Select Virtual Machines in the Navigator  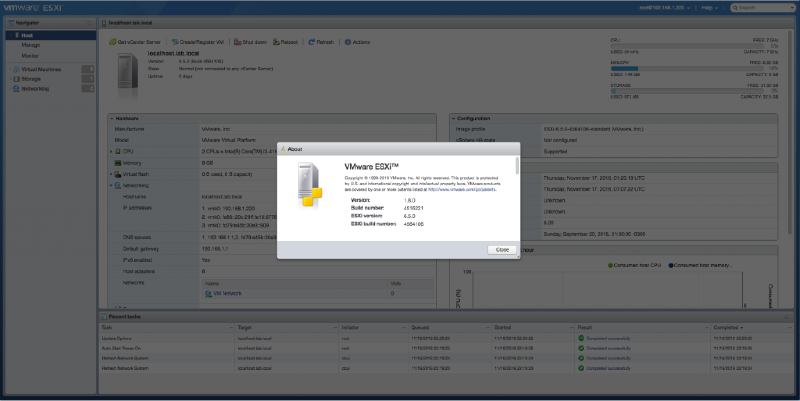[41, 68]
